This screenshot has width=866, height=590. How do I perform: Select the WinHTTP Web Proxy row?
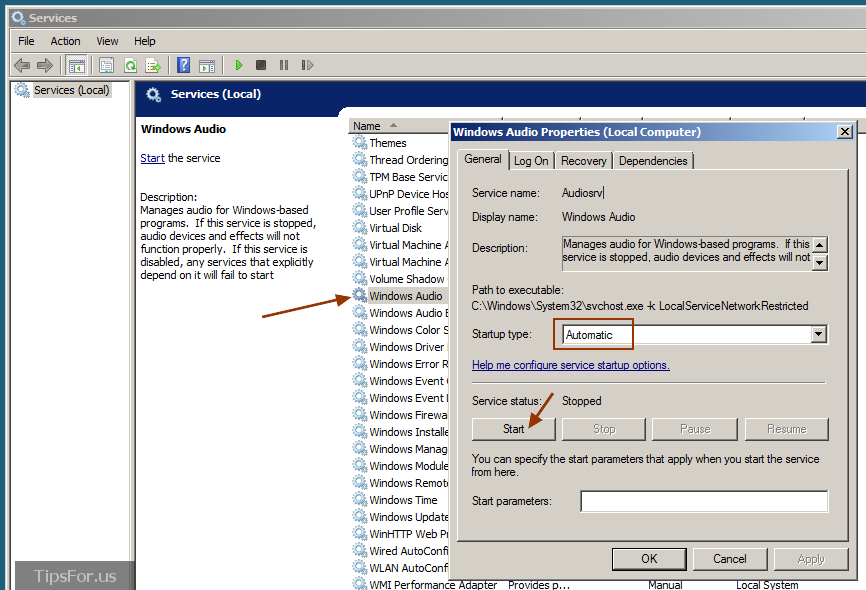(400, 534)
